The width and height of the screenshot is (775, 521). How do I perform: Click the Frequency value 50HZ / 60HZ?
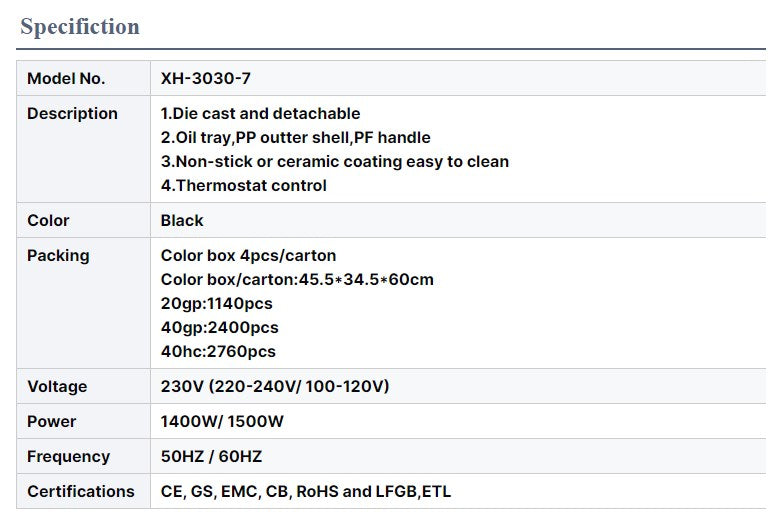pos(211,457)
